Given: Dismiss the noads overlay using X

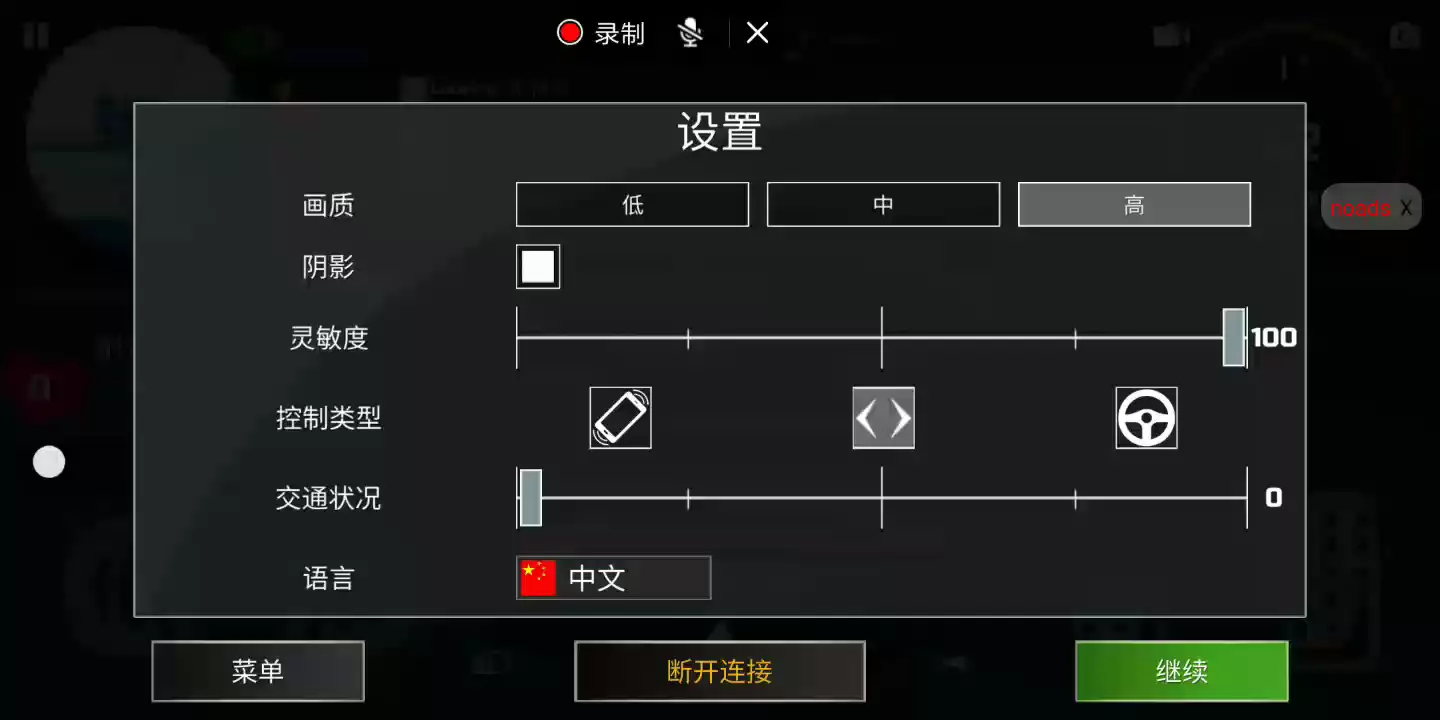Looking at the screenshot, I should [1406, 208].
